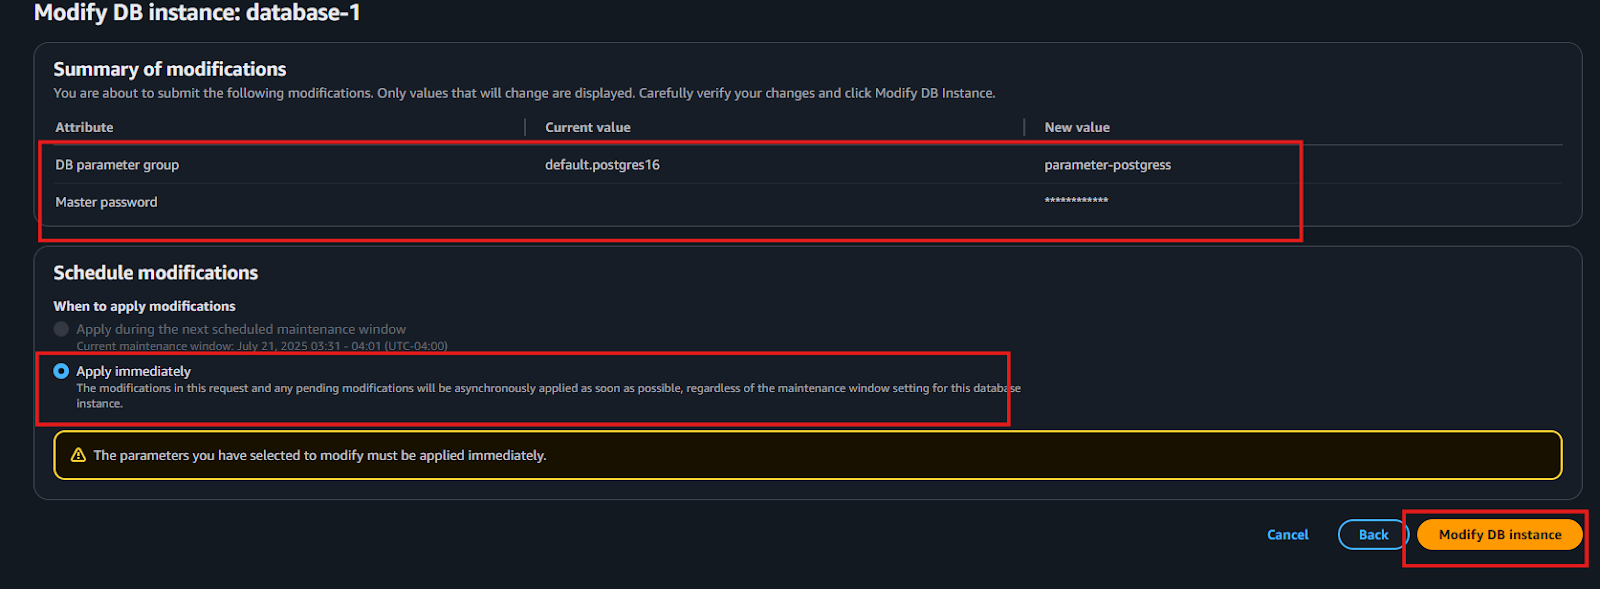This screenshot has width=1600, height=589.
Task: Click the Modify DB instance: database-1 title
Action: (x=197, y=13)
